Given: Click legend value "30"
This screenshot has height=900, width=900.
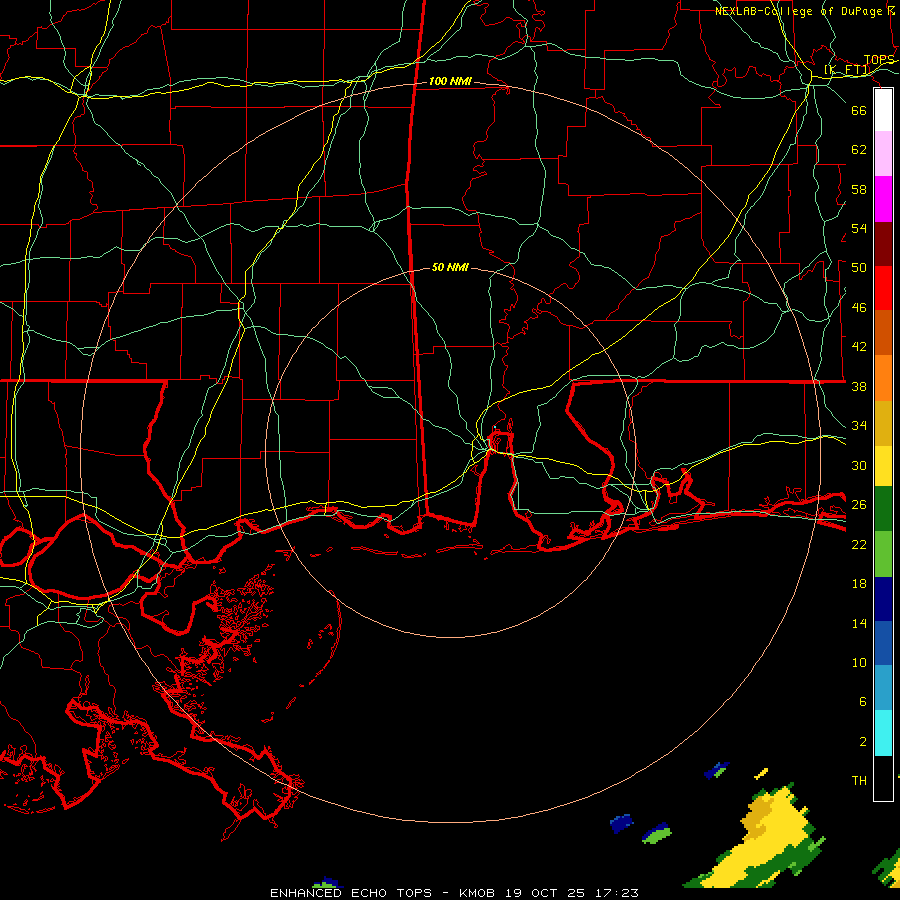Looking at the screenshot, I should pyautogui.click(x=859, y=465).
